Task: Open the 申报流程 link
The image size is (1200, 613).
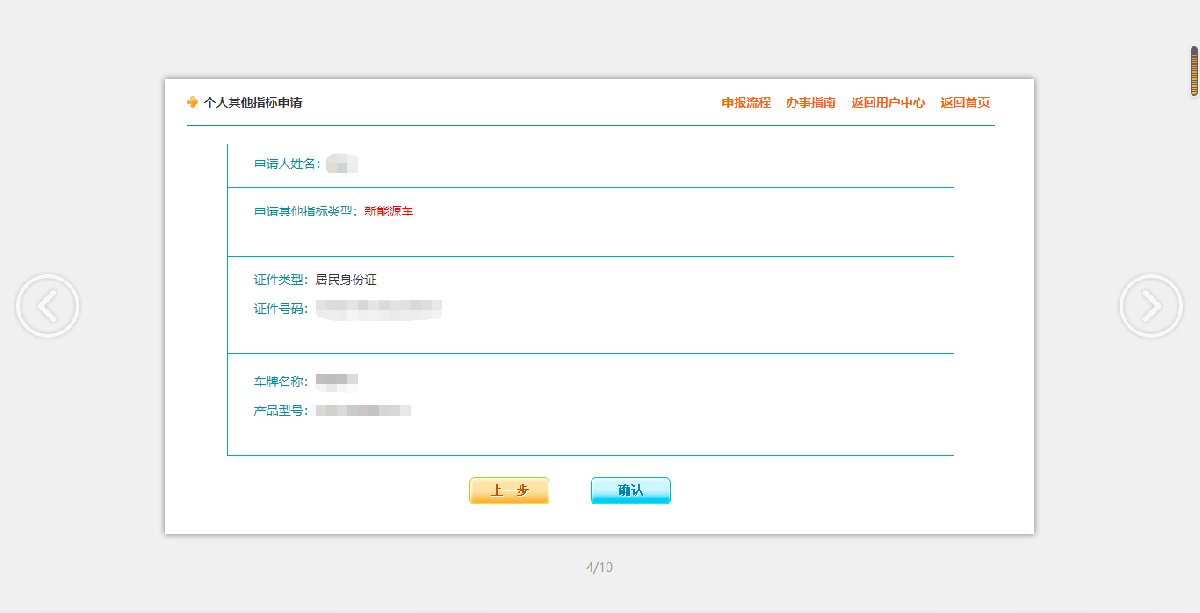Action: pyautogui.click(x=746, y=103)
